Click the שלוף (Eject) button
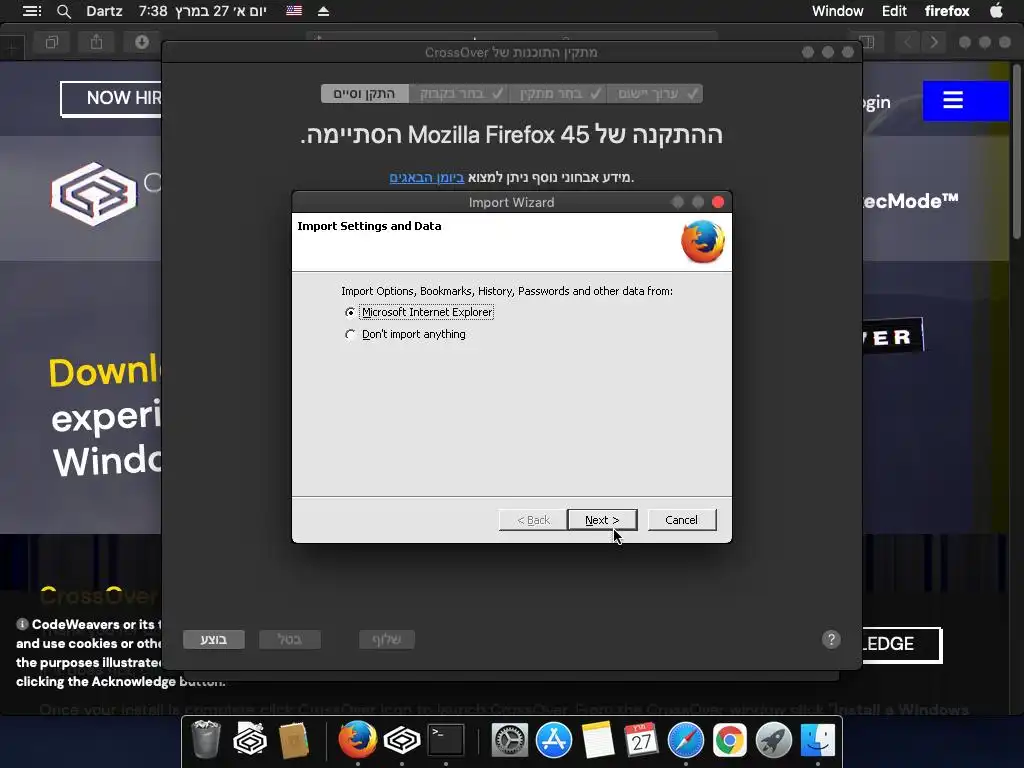Image resolution: width=1024 pixels, height=768 pixels. [x=387, y=639]
